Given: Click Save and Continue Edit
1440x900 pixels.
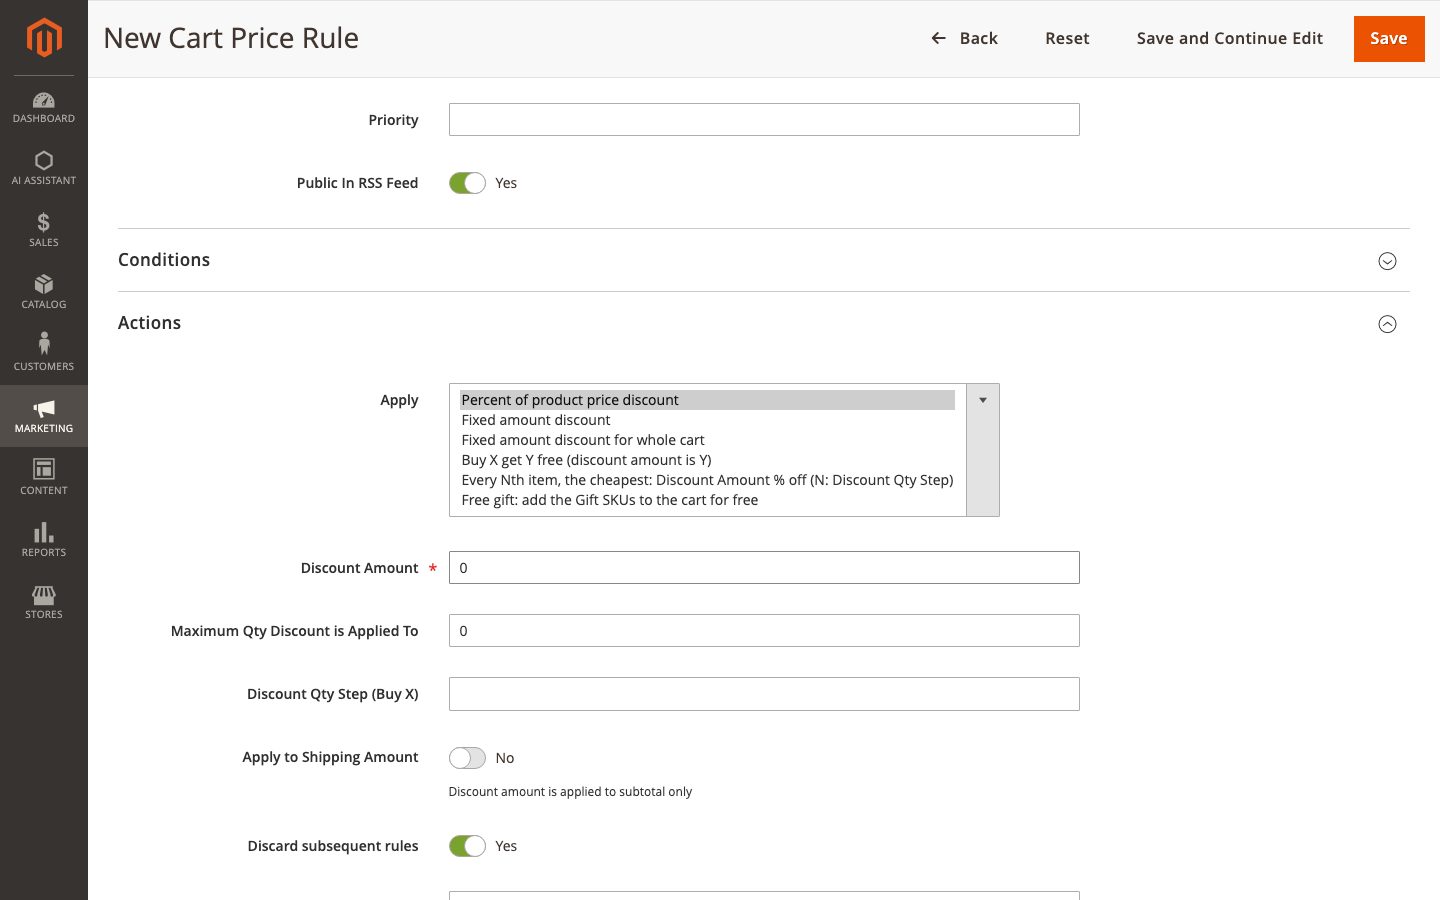Looking at the screenshot, I should [x=1229, y=38].
